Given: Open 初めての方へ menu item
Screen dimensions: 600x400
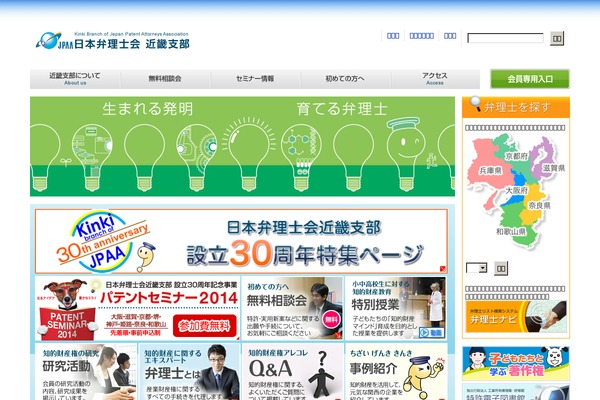Looking at the screenshot, I should pos(345,79).
